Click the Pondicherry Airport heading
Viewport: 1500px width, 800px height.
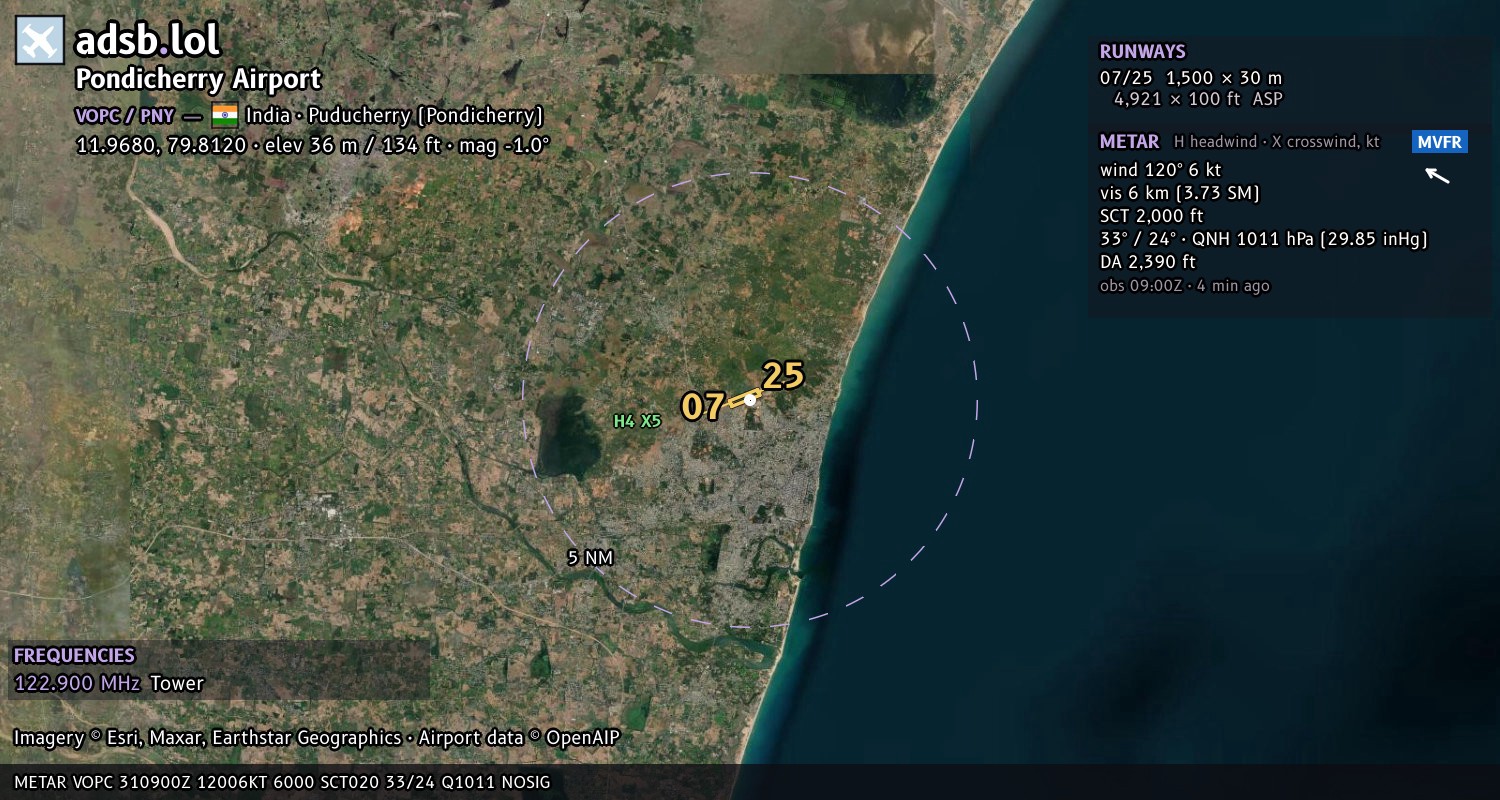coord(198,79)
